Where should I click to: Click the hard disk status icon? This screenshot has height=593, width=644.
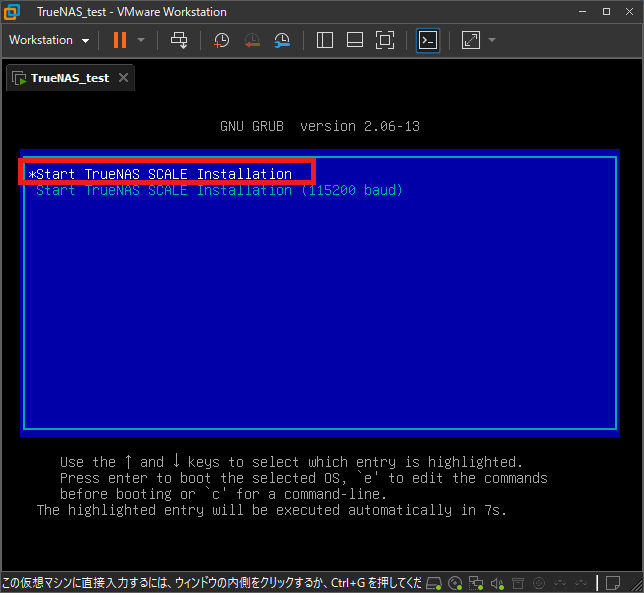(434, 583)
